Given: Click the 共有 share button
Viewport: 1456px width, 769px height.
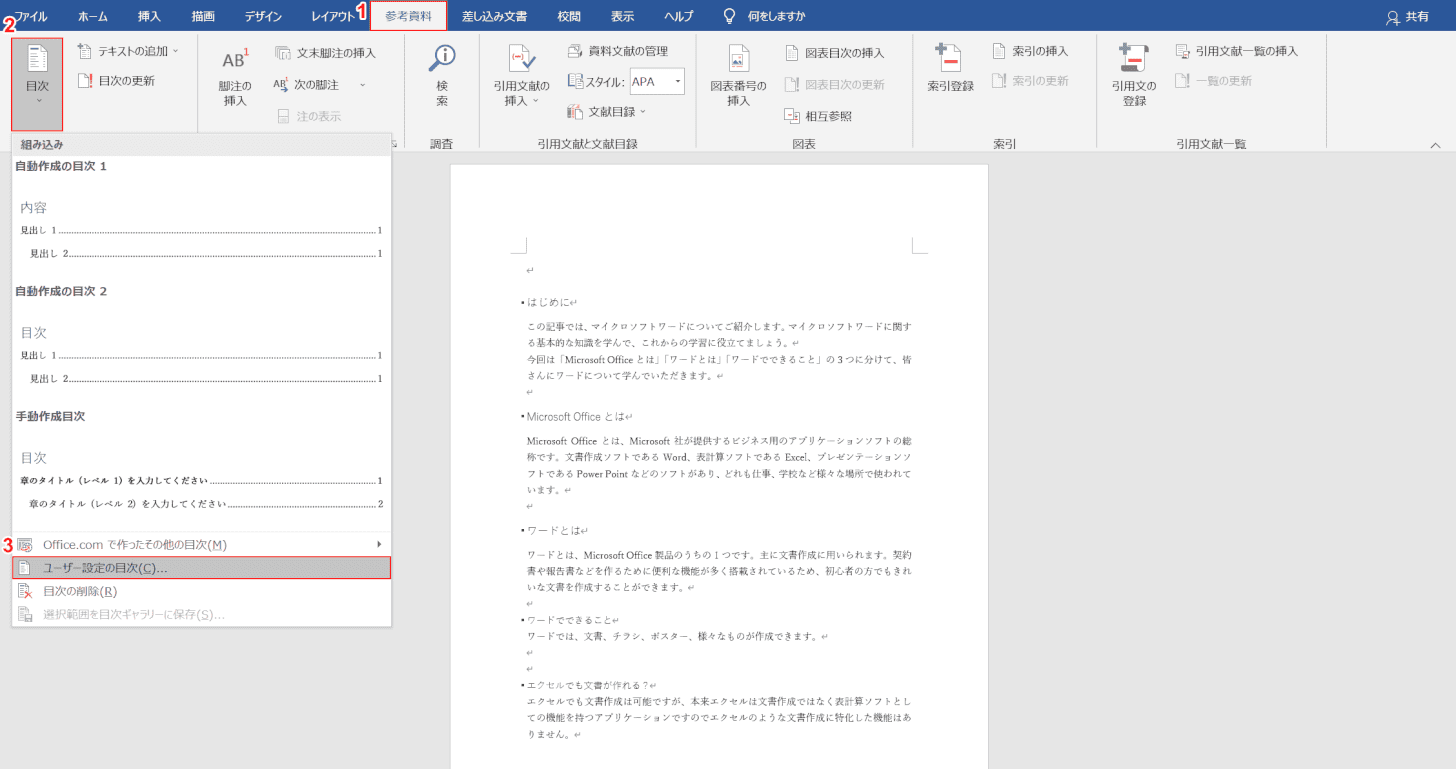Looking at the screenshot, I should pos(1407,17).
